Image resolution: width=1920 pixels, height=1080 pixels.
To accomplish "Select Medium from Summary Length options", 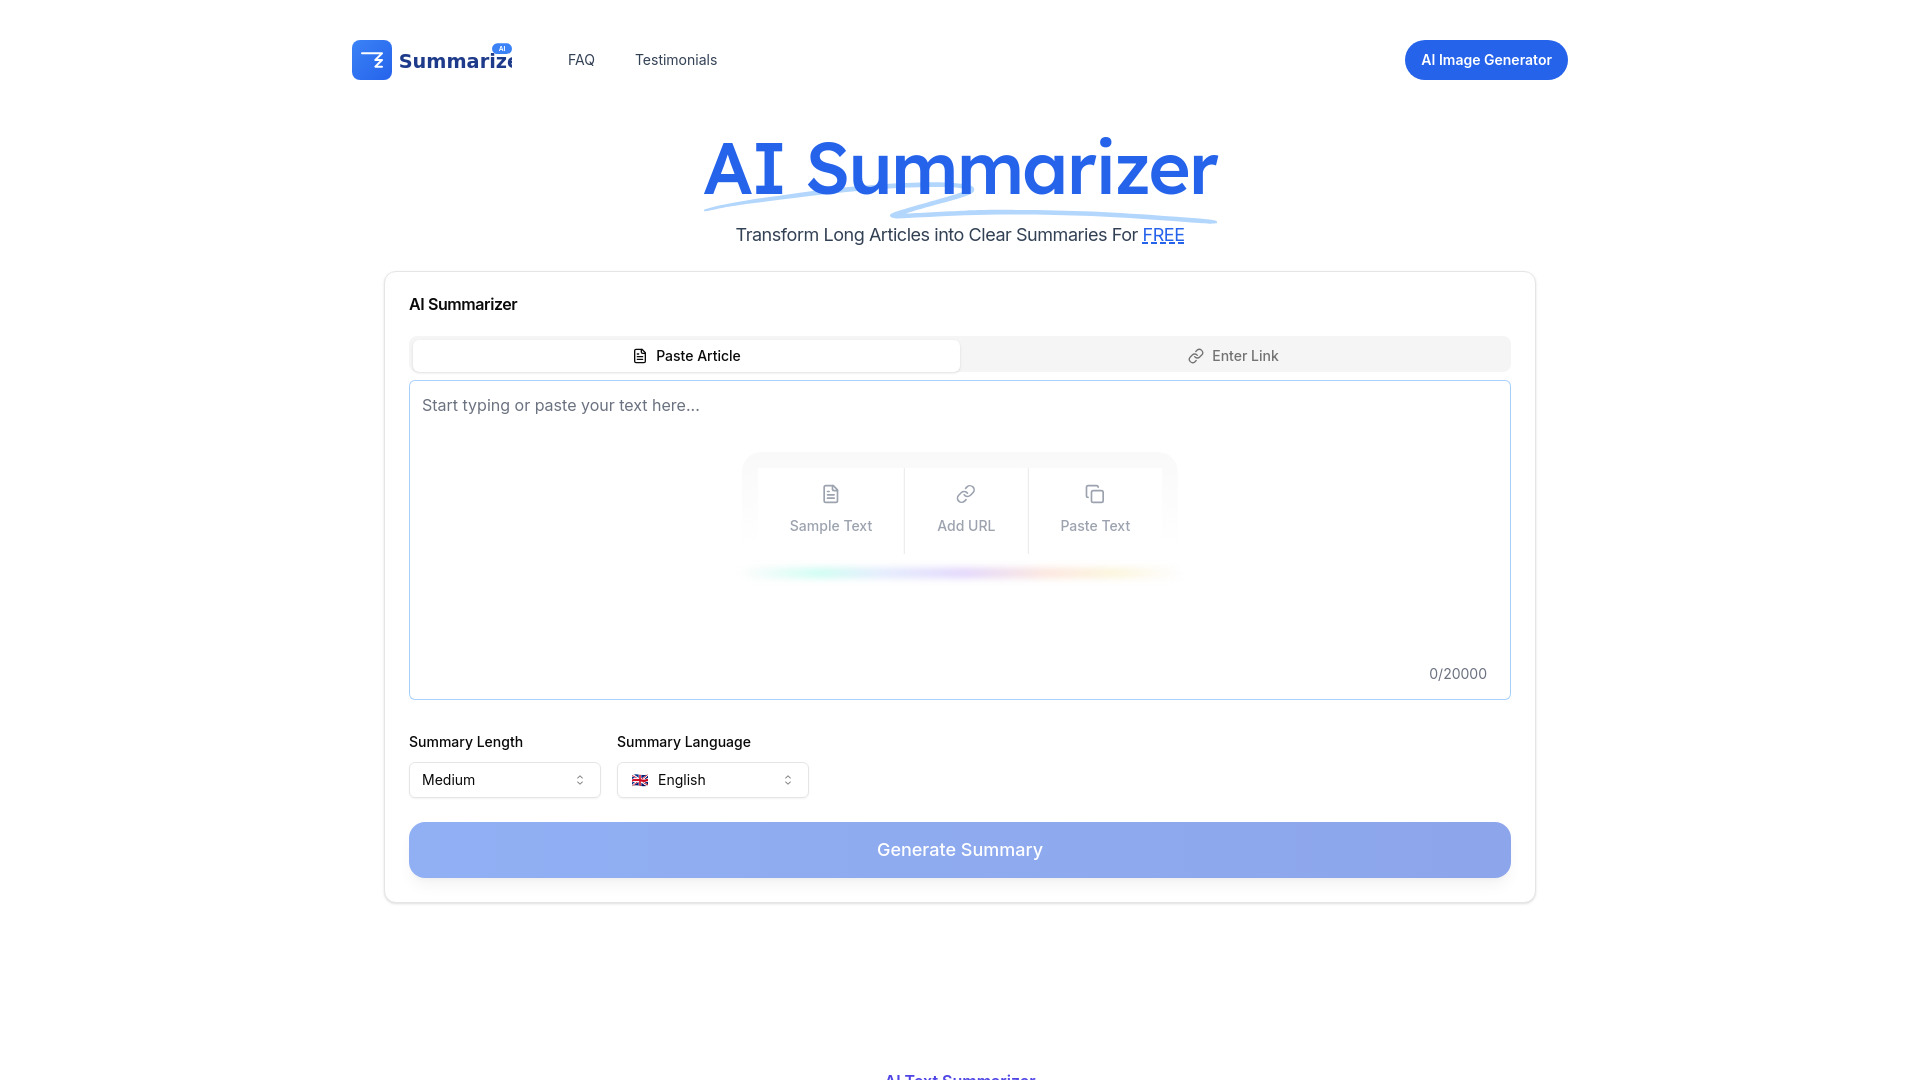I will 504,779.
